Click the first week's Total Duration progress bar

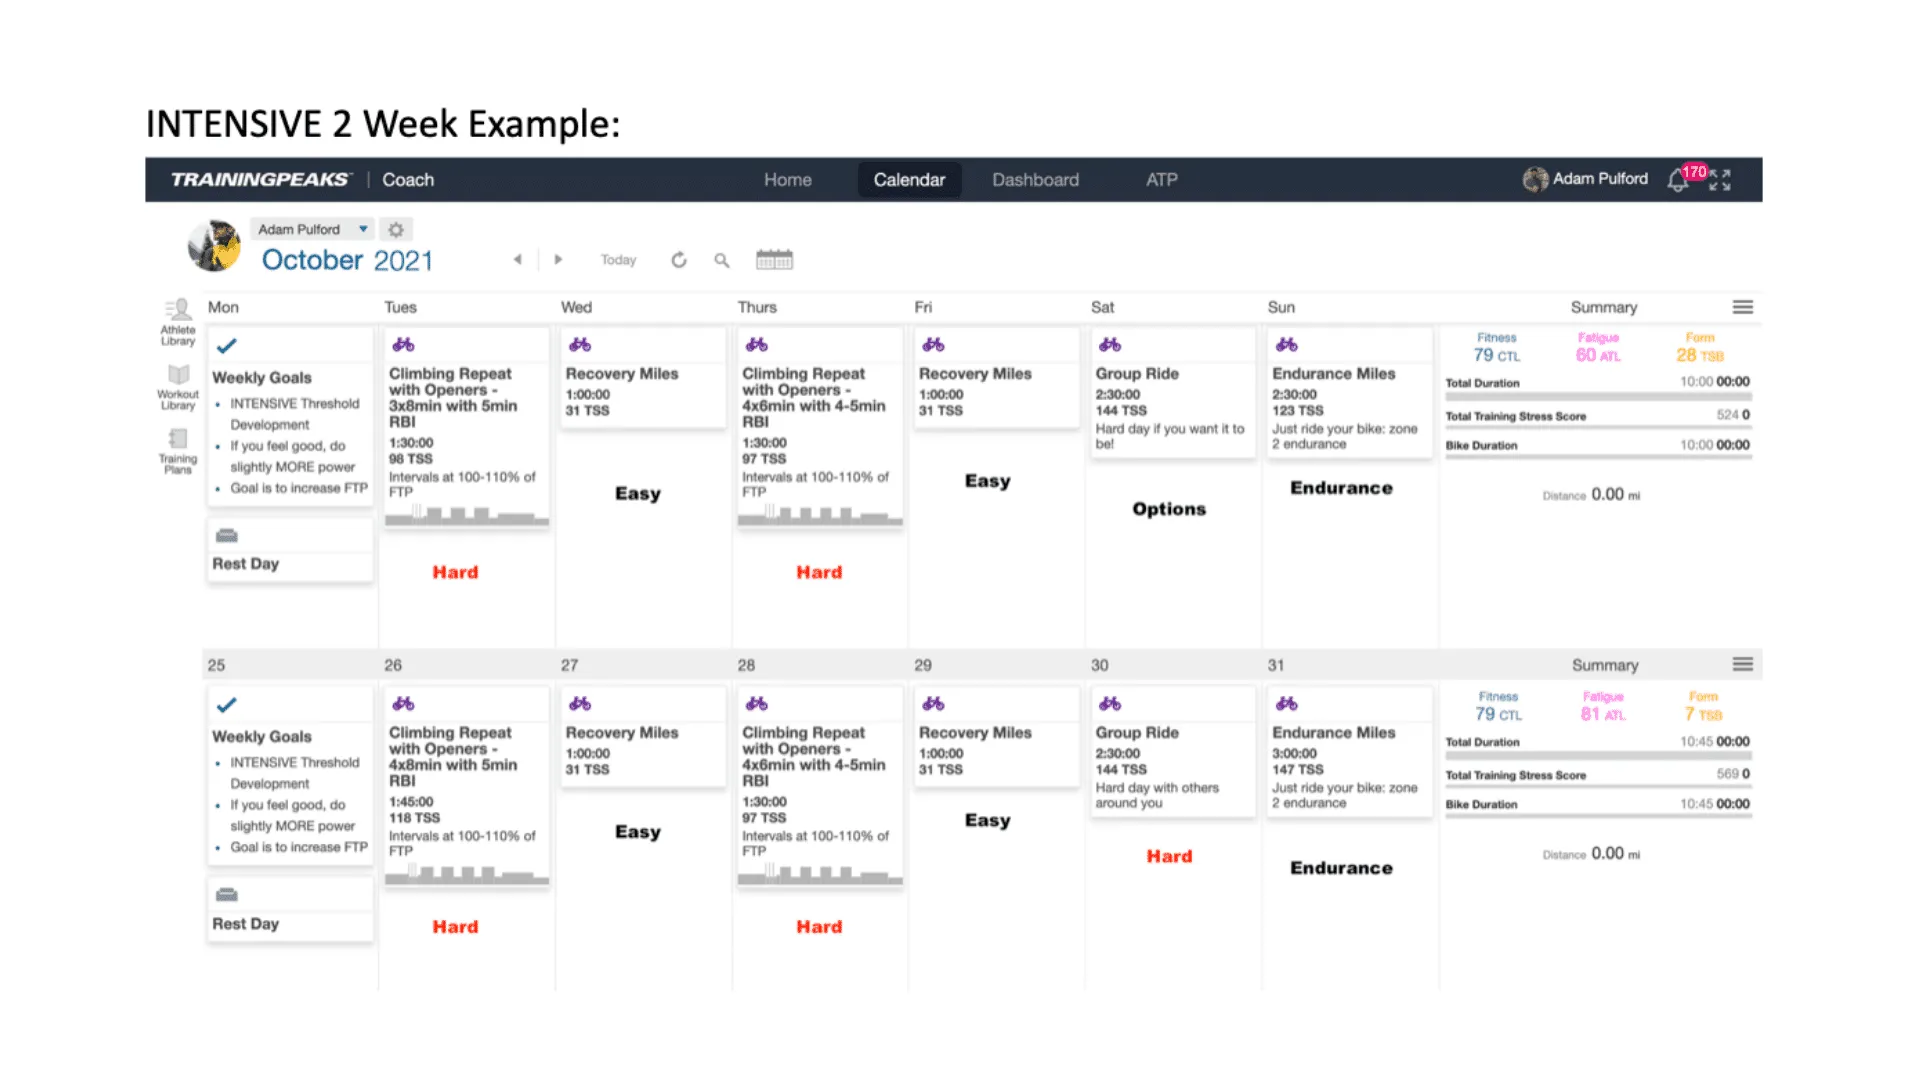pos(1597,397)
